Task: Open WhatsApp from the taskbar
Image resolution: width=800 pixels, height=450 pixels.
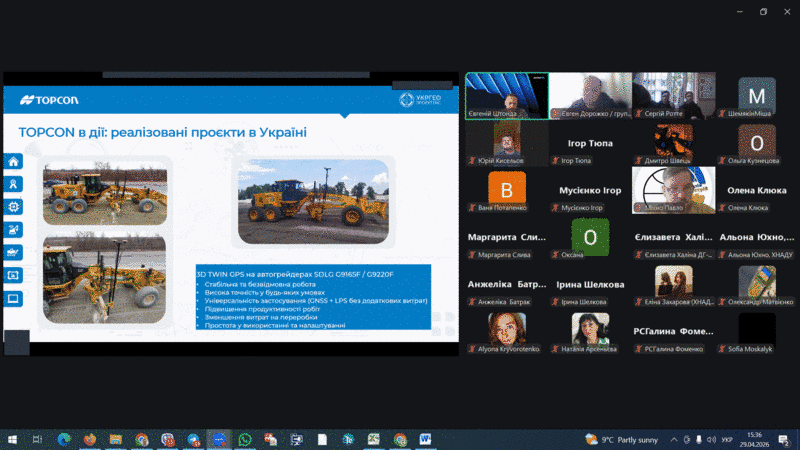Action: [245, 439]
